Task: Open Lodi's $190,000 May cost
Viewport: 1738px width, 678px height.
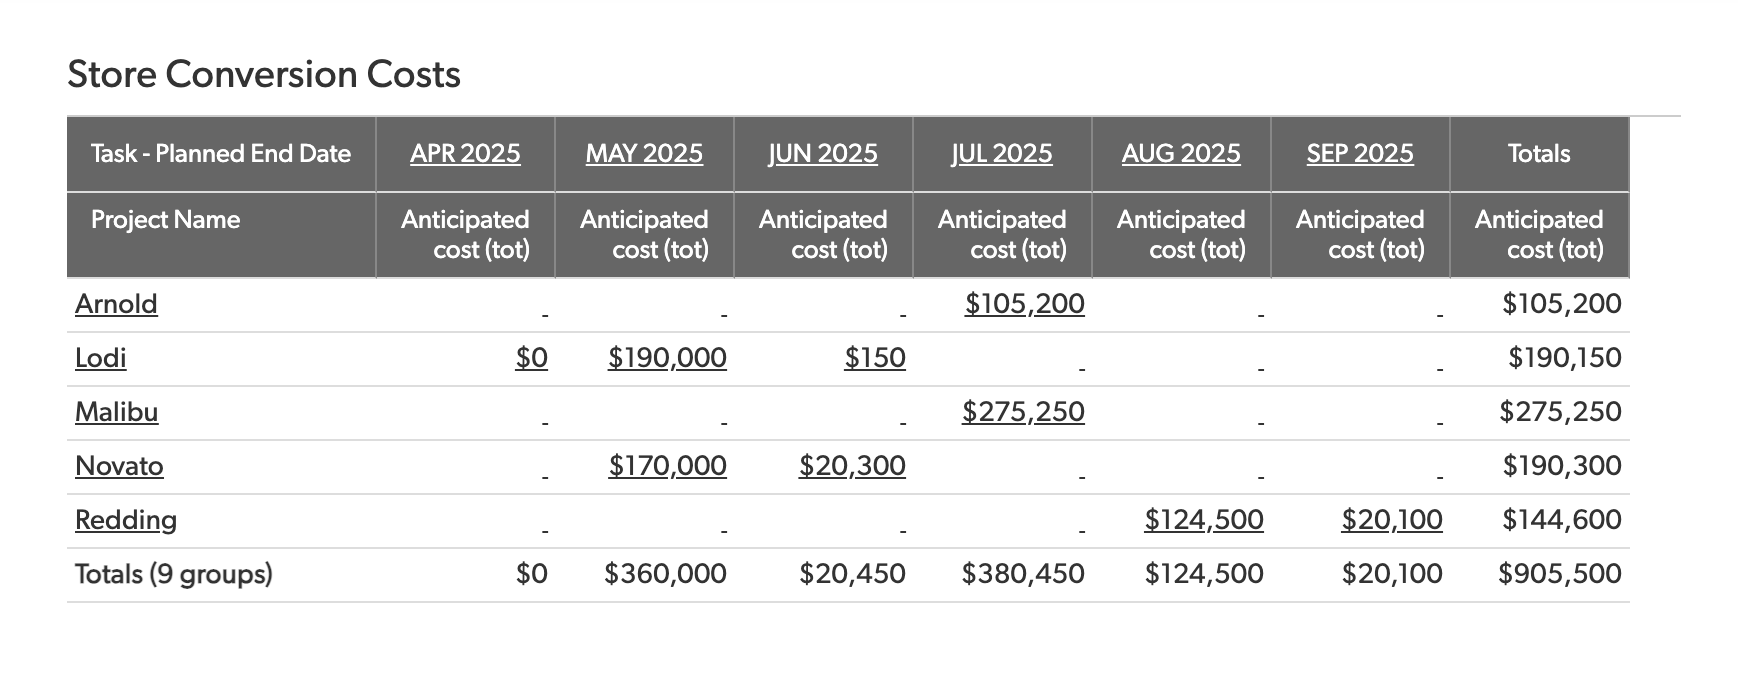Action: 667,358
